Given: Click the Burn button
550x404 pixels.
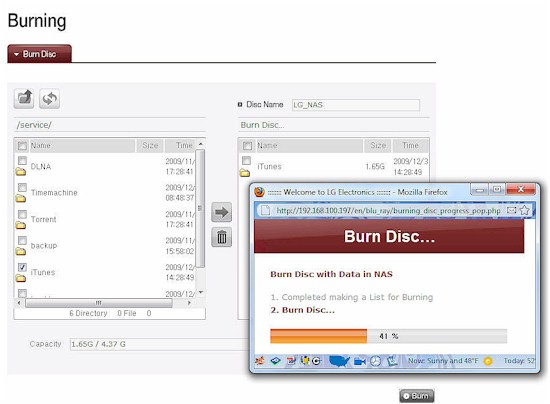Looking at the screenshot, I should pyautogui.click(x=416, y=396).
